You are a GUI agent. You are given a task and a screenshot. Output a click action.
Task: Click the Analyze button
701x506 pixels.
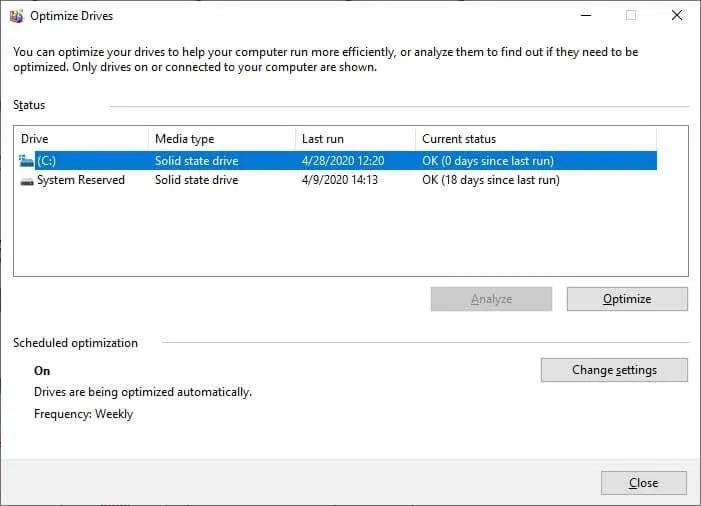pyautogui.click(x=491, y=299)
